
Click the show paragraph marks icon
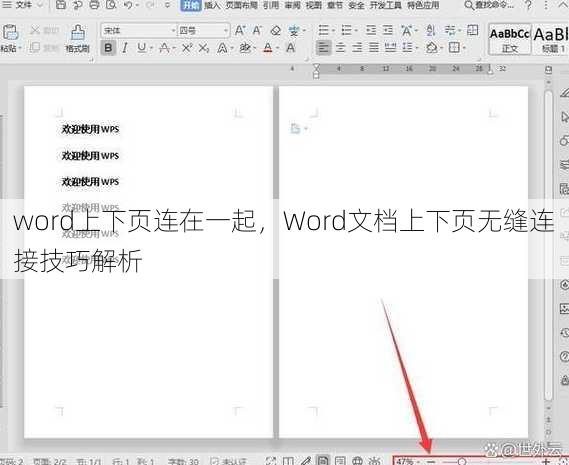pos(450,30)
